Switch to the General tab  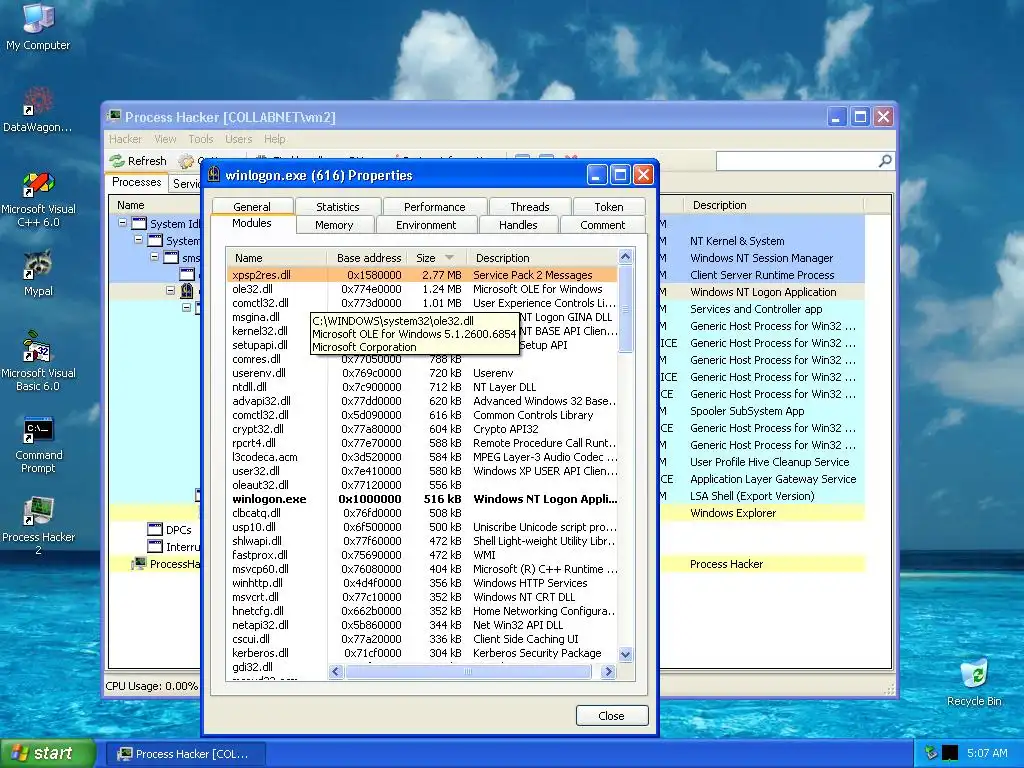click(x=252, y=206)
